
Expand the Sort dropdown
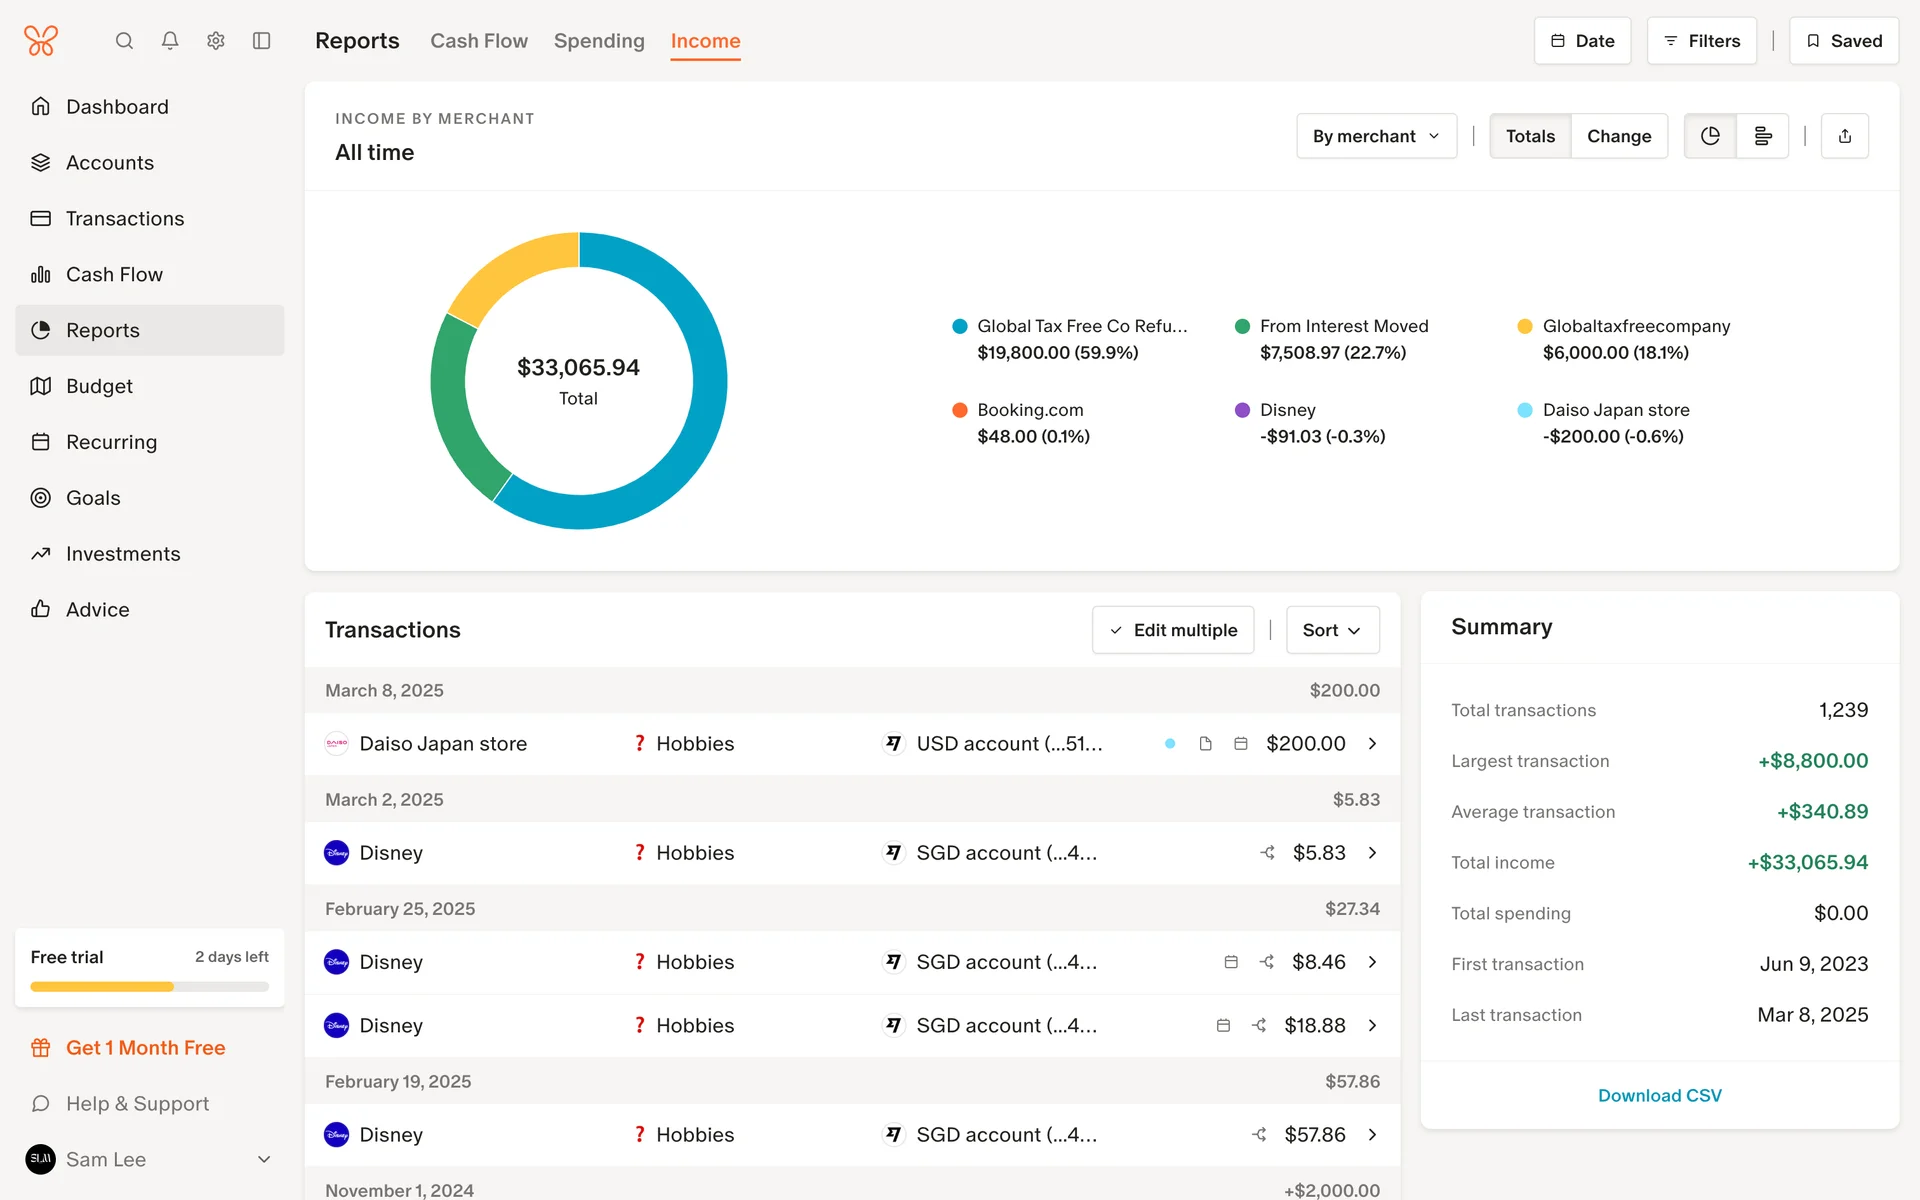tap(1332, 630)
